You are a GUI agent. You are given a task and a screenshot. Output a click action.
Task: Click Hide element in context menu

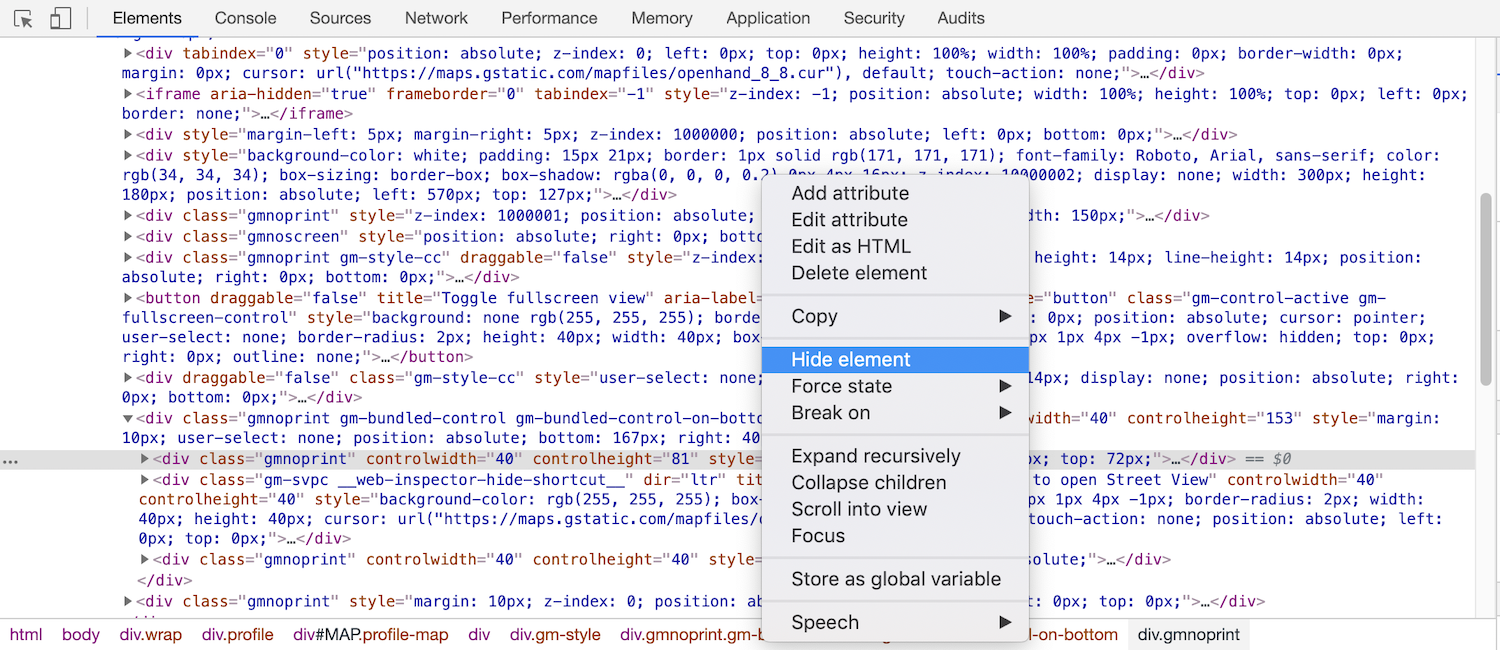[895, 360]
